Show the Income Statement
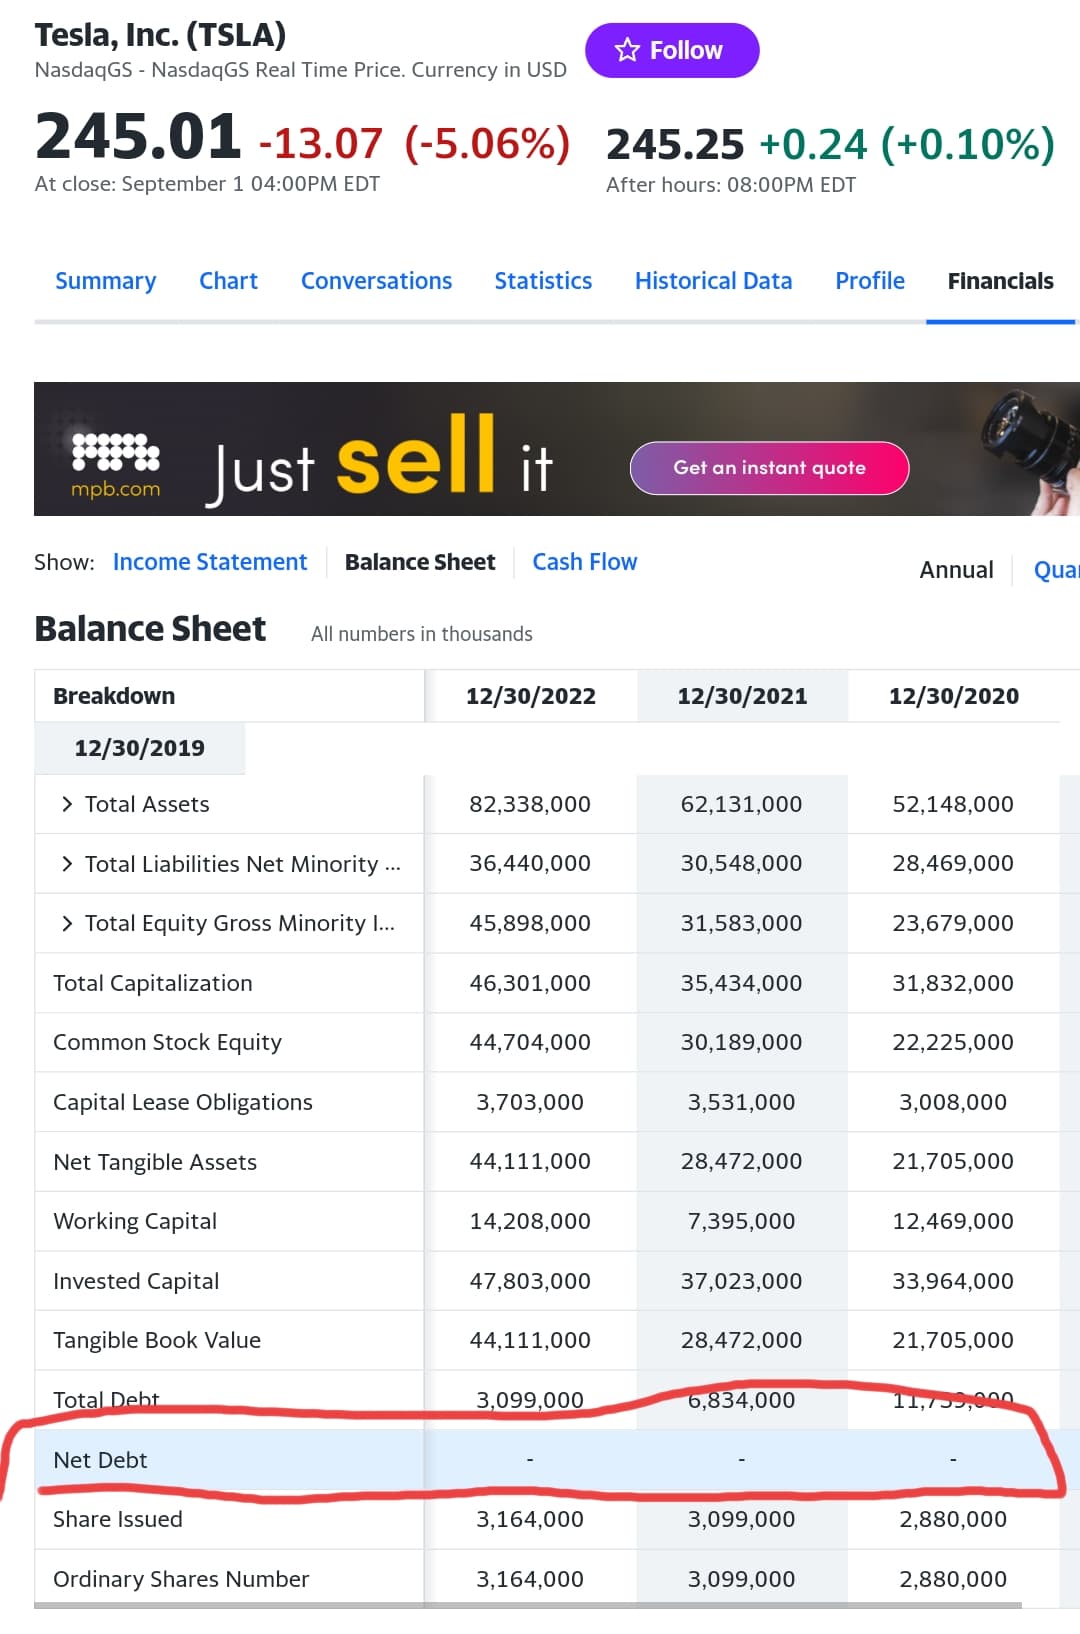This screenshot has height=1634, width=1080. 210,562
